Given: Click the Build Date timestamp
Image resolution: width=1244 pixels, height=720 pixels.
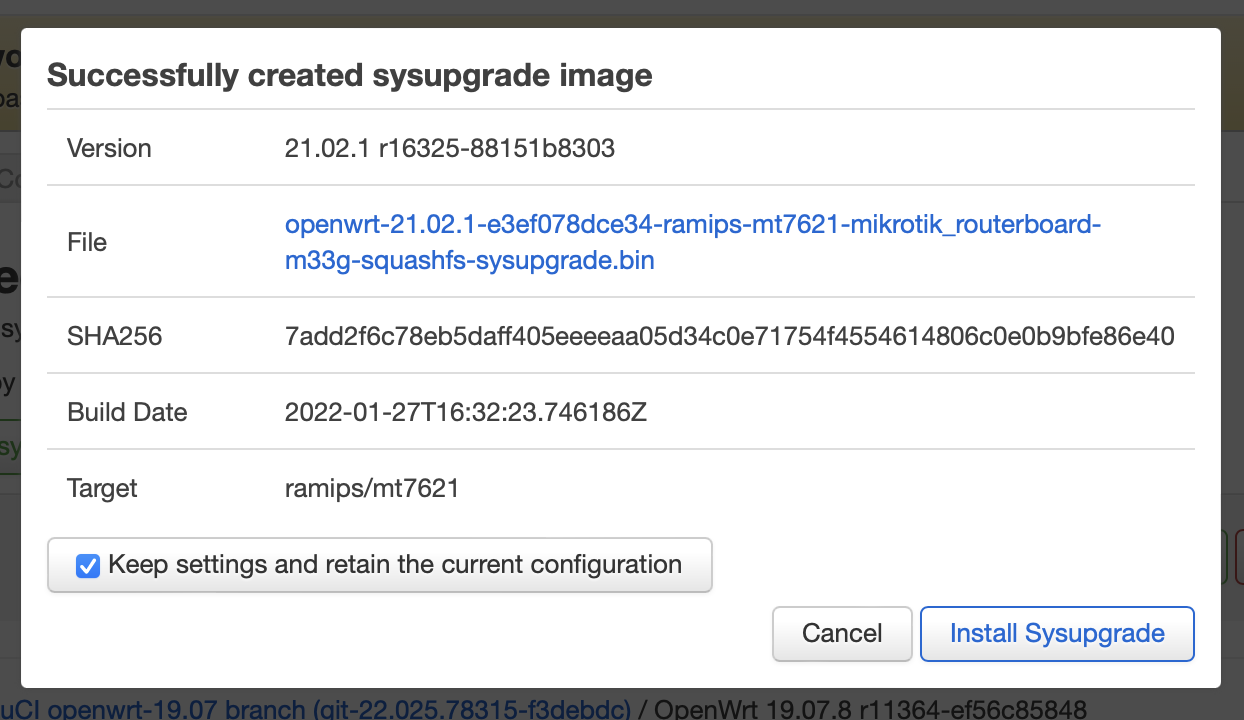Looking at the screenshot, I should 466,412.
